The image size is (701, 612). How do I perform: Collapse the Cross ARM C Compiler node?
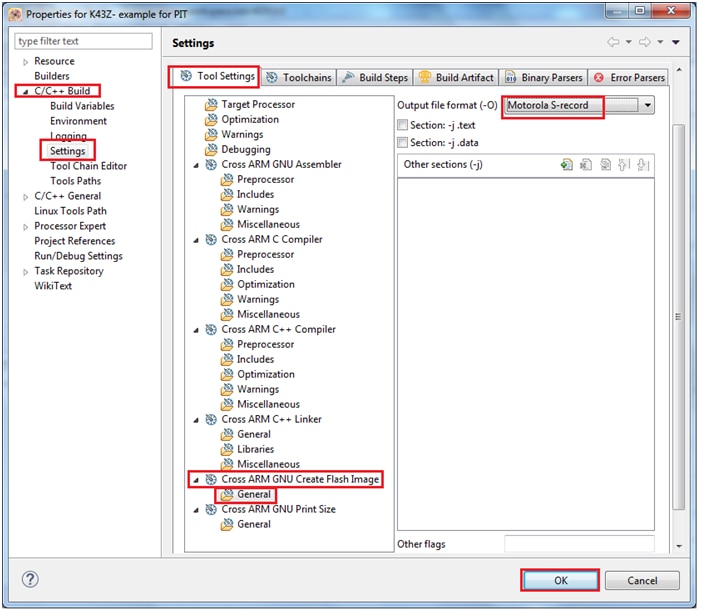[196, 241]
